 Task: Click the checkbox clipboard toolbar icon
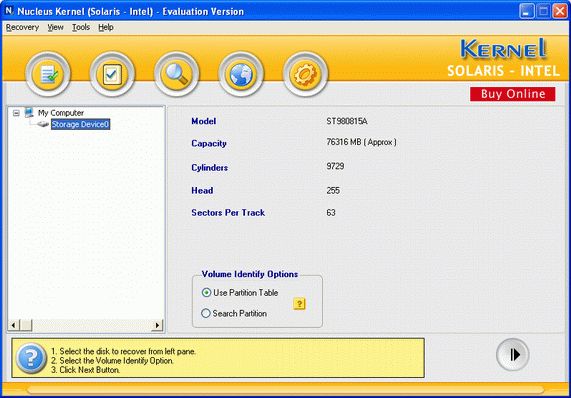pos(112,74)
